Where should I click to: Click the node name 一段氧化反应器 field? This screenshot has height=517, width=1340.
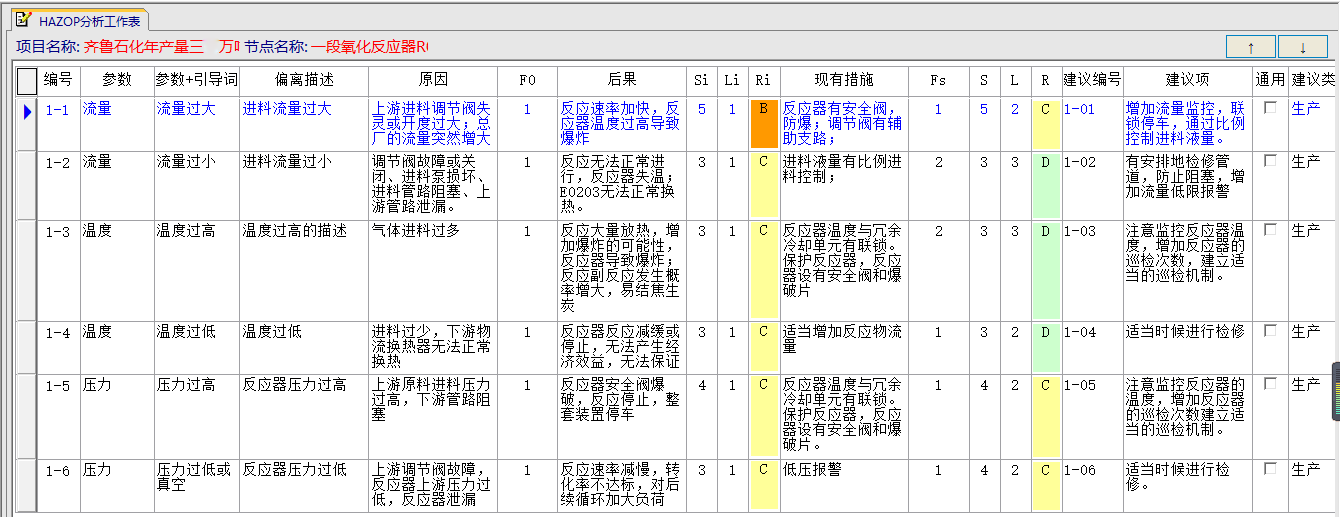369,47
